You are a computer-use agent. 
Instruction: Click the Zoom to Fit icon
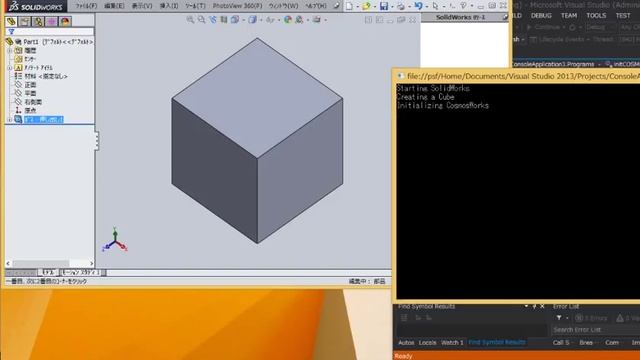[190, 20]
